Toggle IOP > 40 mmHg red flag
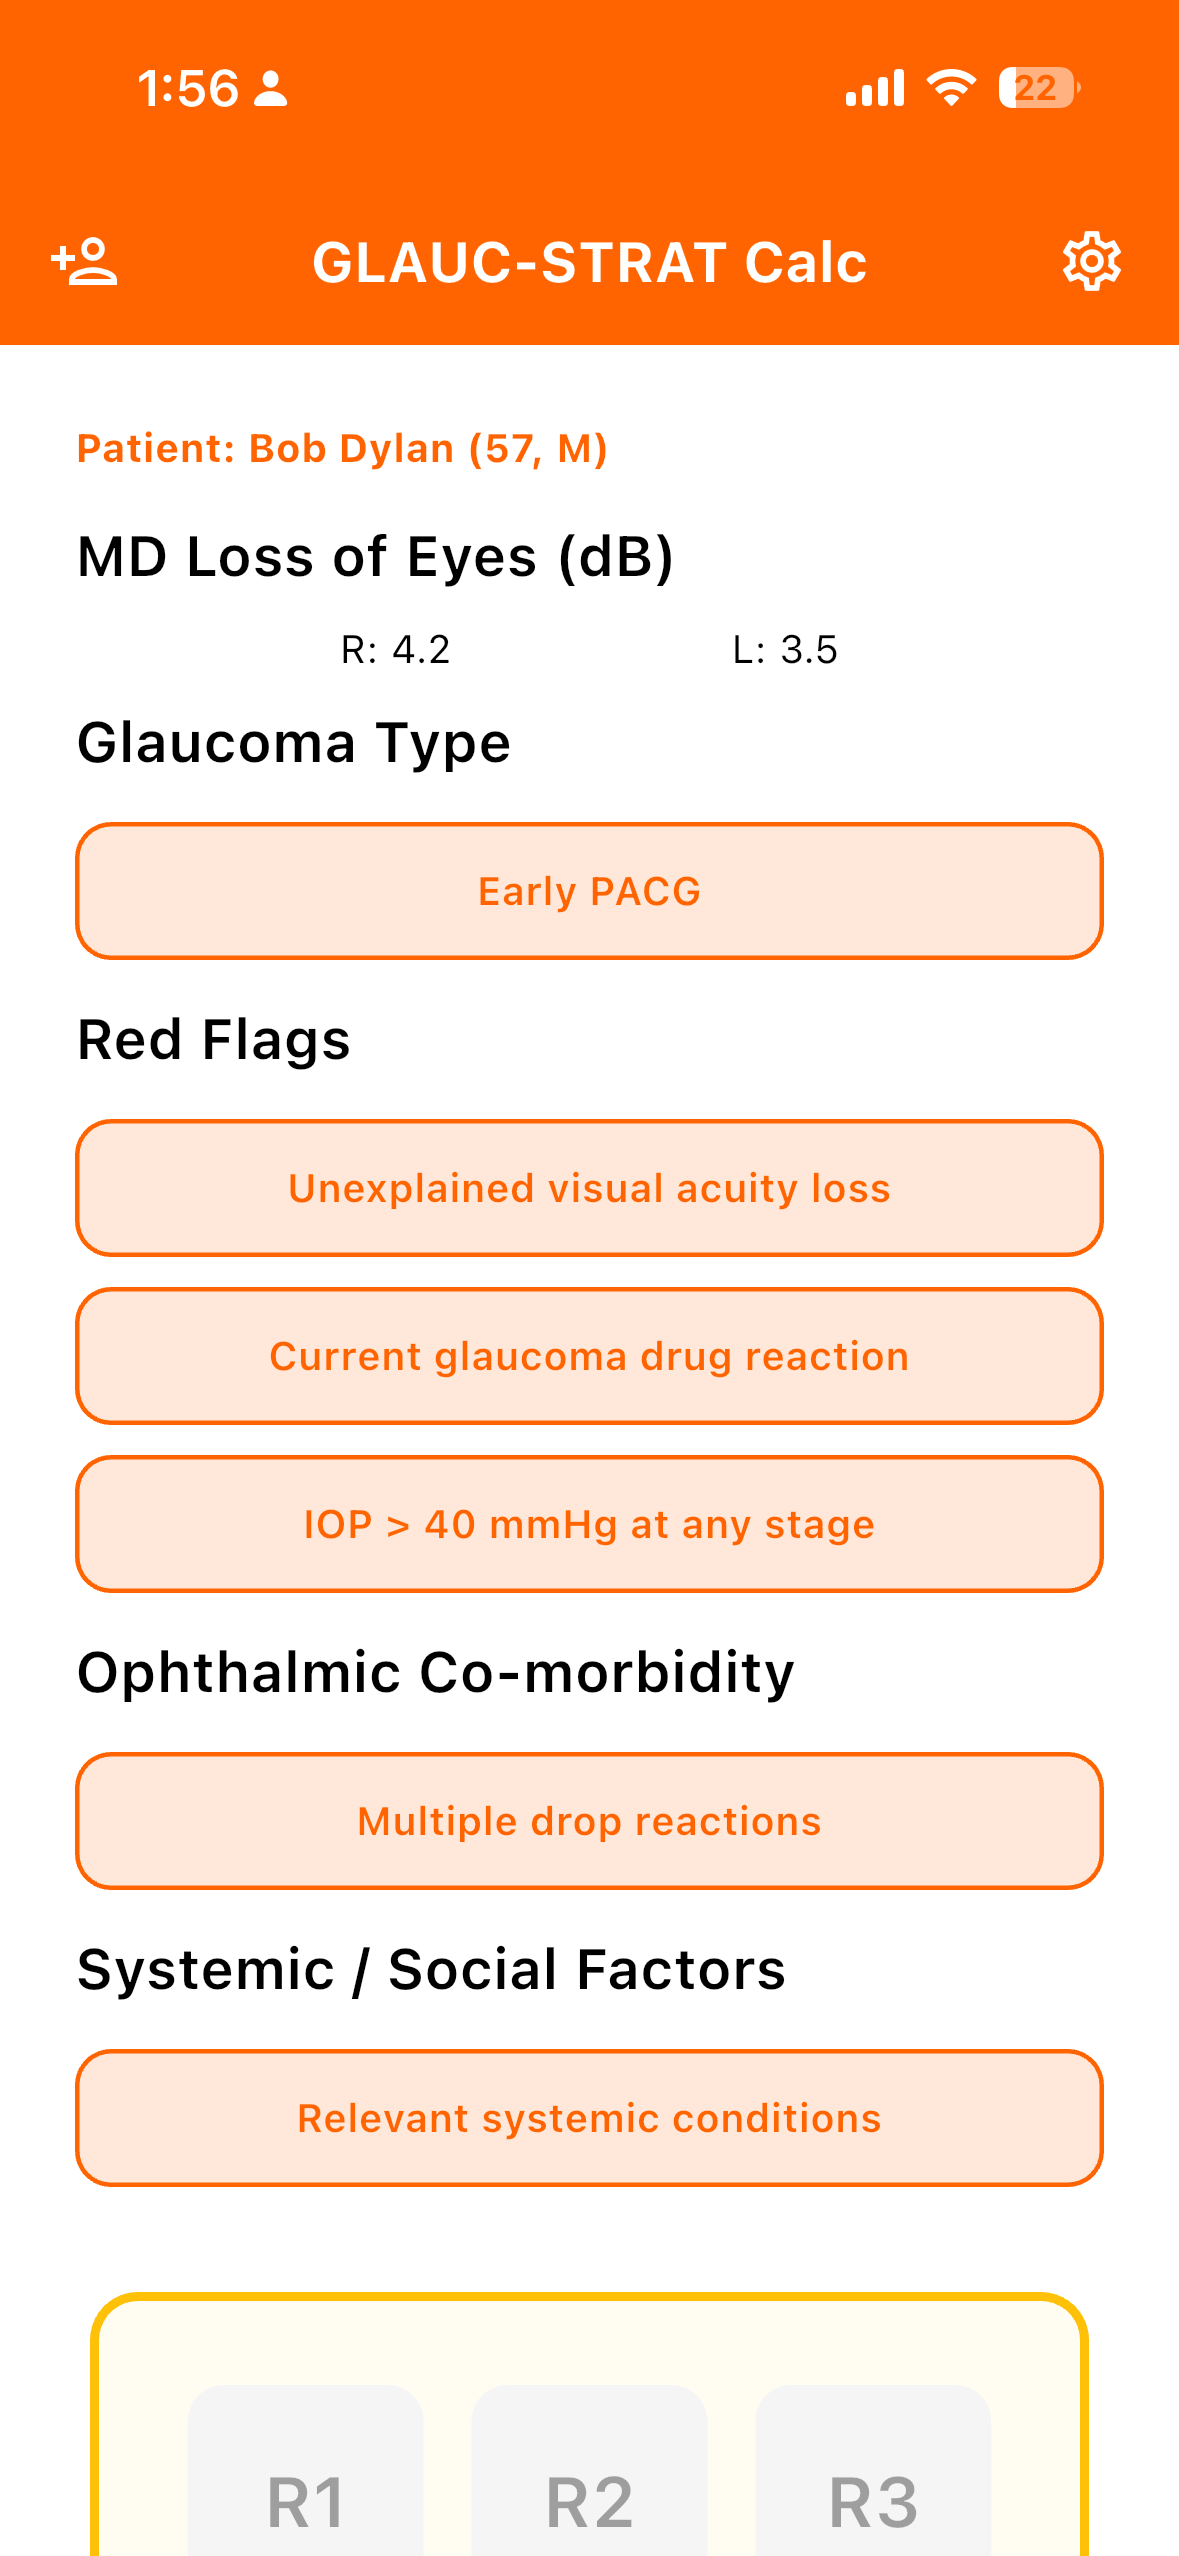 (589, 1524)
